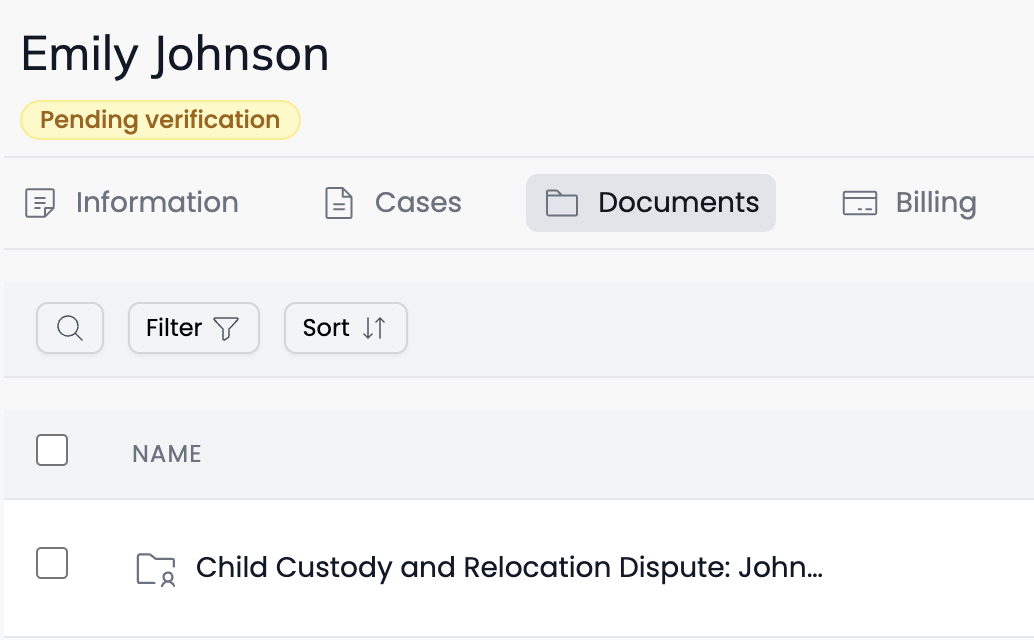Click the Billing tab's card icon
This screenshot has width=1034, height=640.
click(x=859, y=203)
